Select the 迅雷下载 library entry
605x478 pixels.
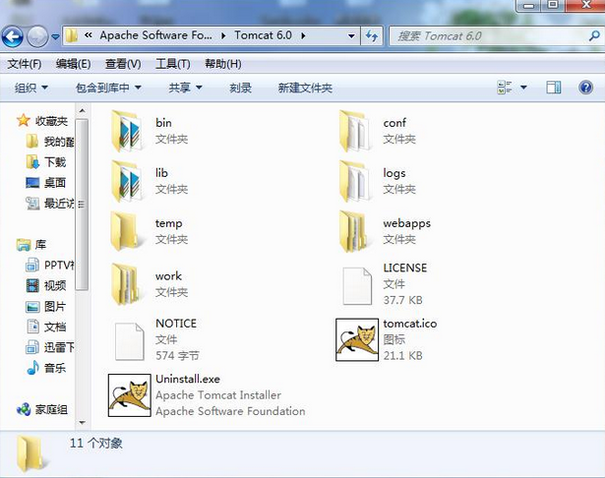(x=59, y=347)
